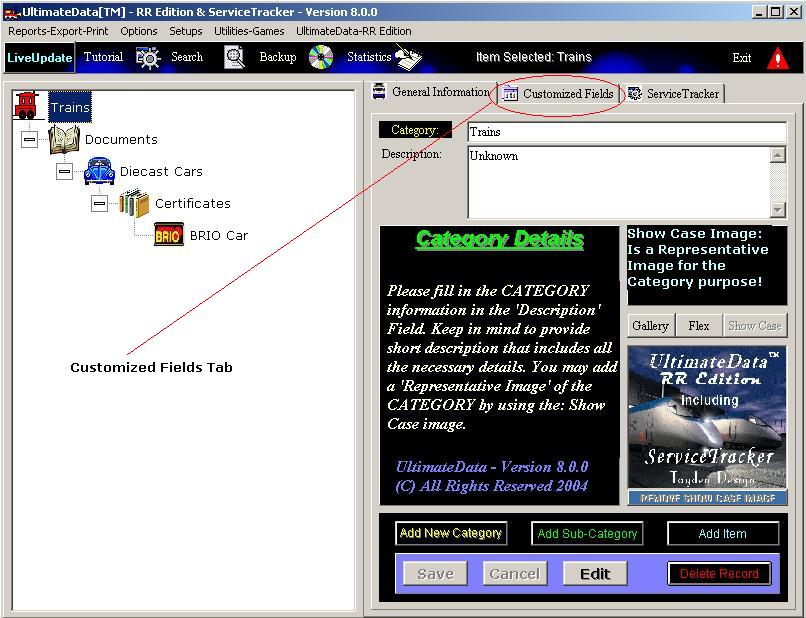Click the Backup CD disc icon
This screenshot has height=618, width=806.
[x=320, y=58]
